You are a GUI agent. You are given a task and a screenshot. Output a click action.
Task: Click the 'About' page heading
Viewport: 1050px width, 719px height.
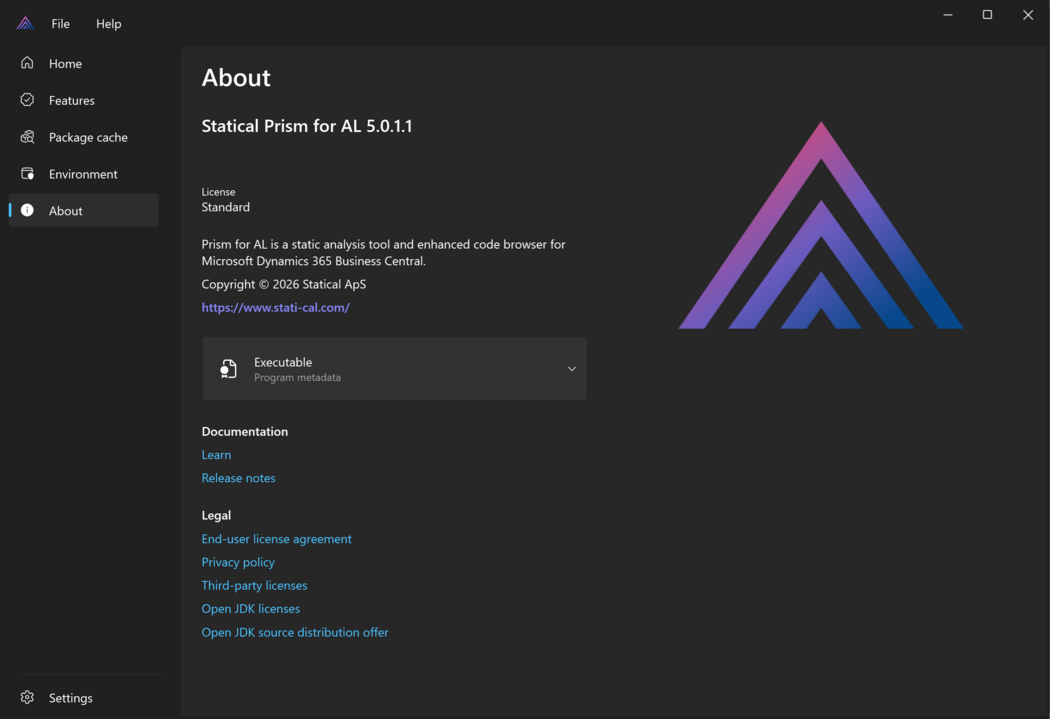[236, 78]
